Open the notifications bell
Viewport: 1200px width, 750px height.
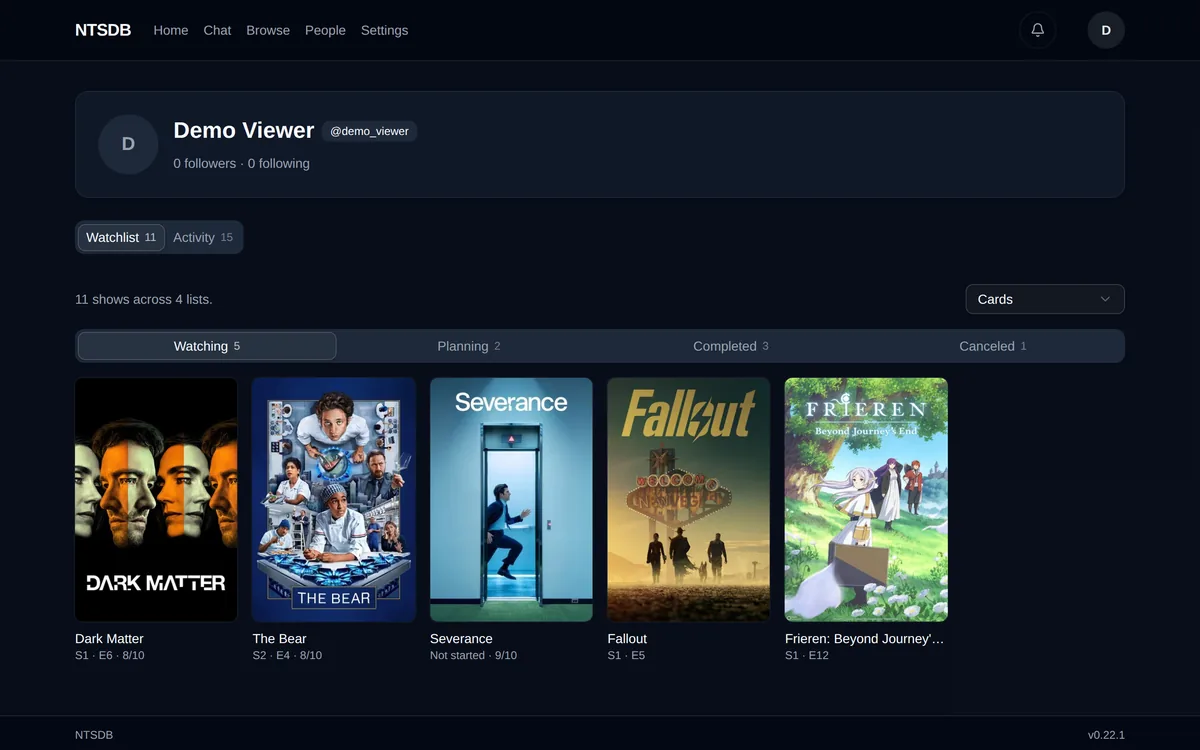(x=1037, y=30)
